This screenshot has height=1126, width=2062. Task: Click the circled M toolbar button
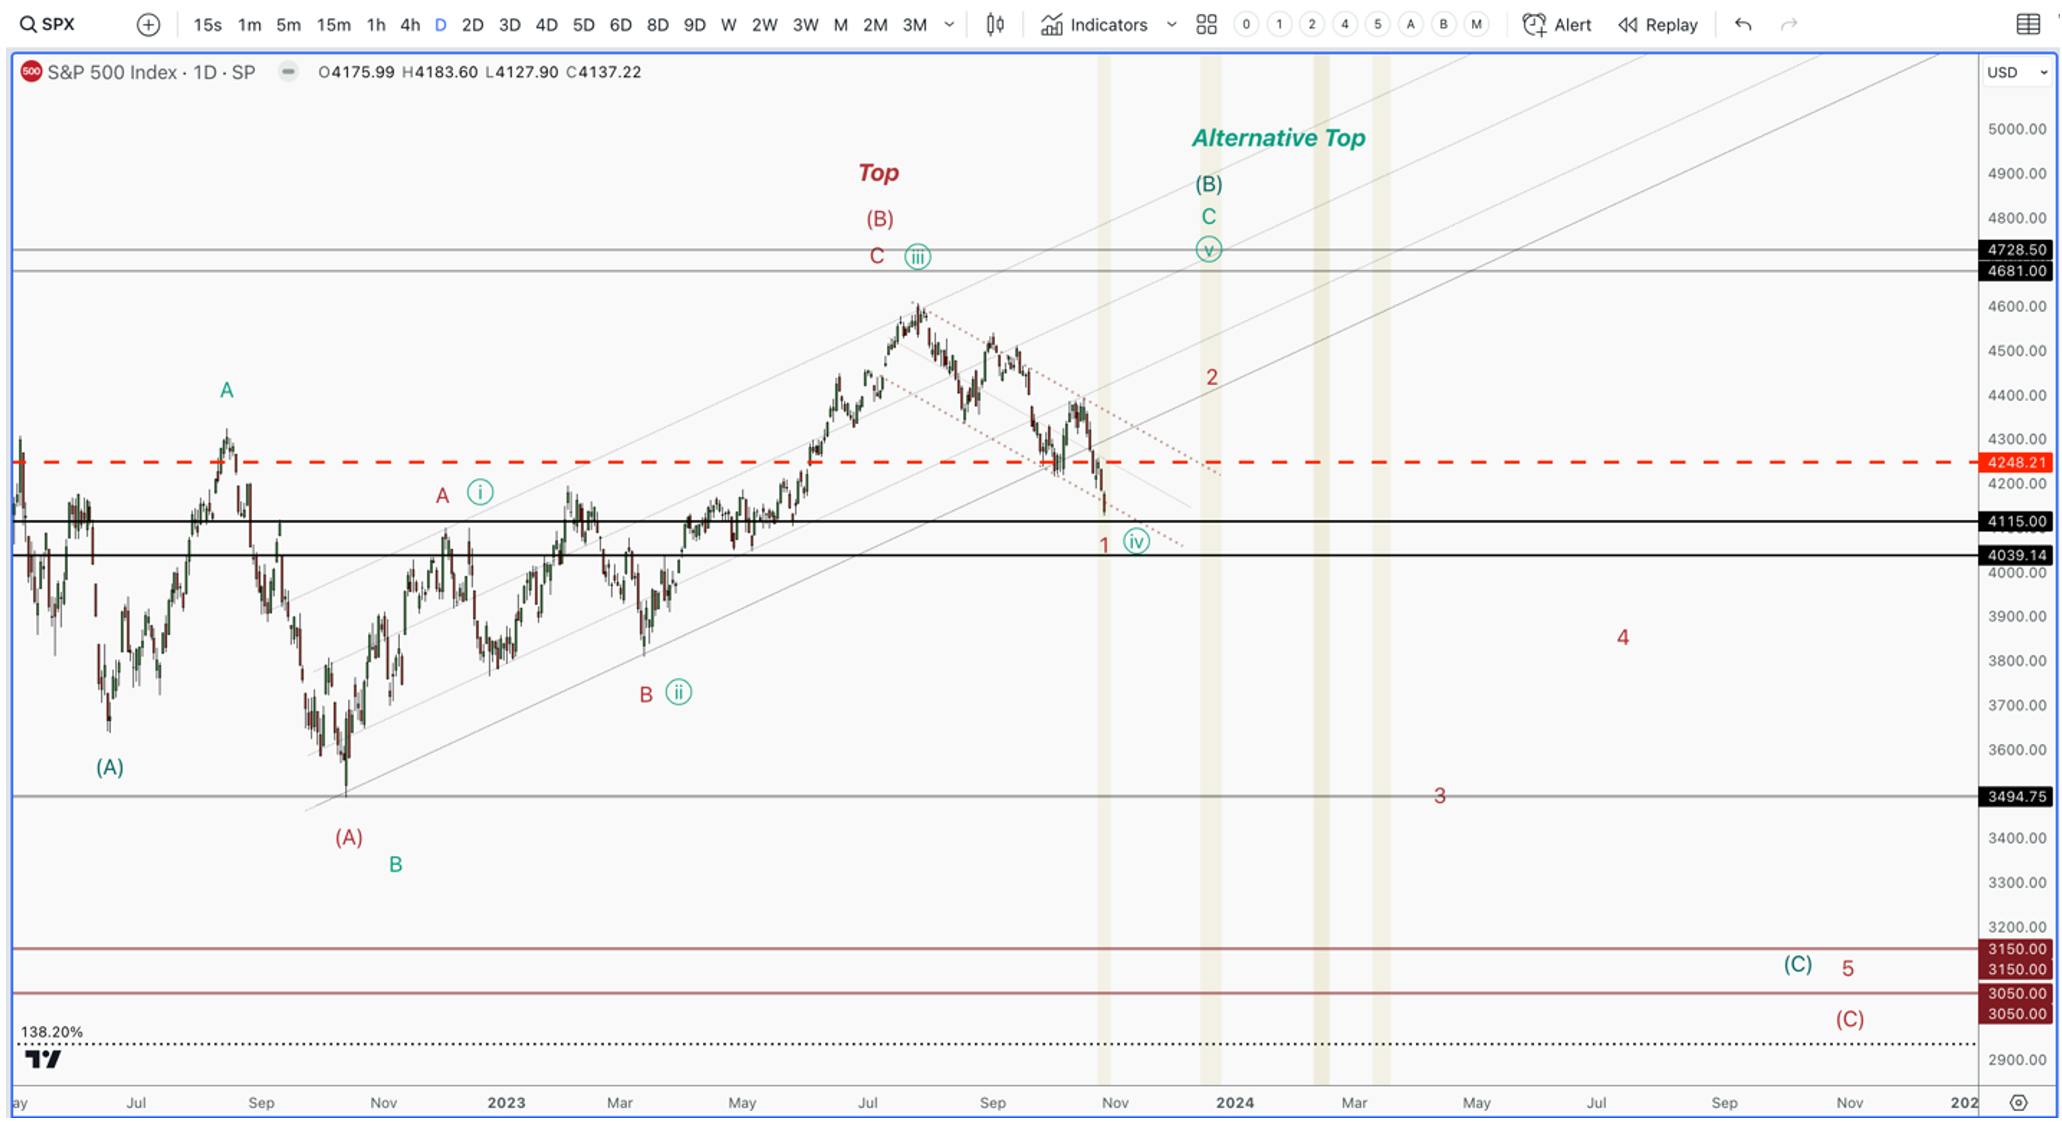(1477, 24)
